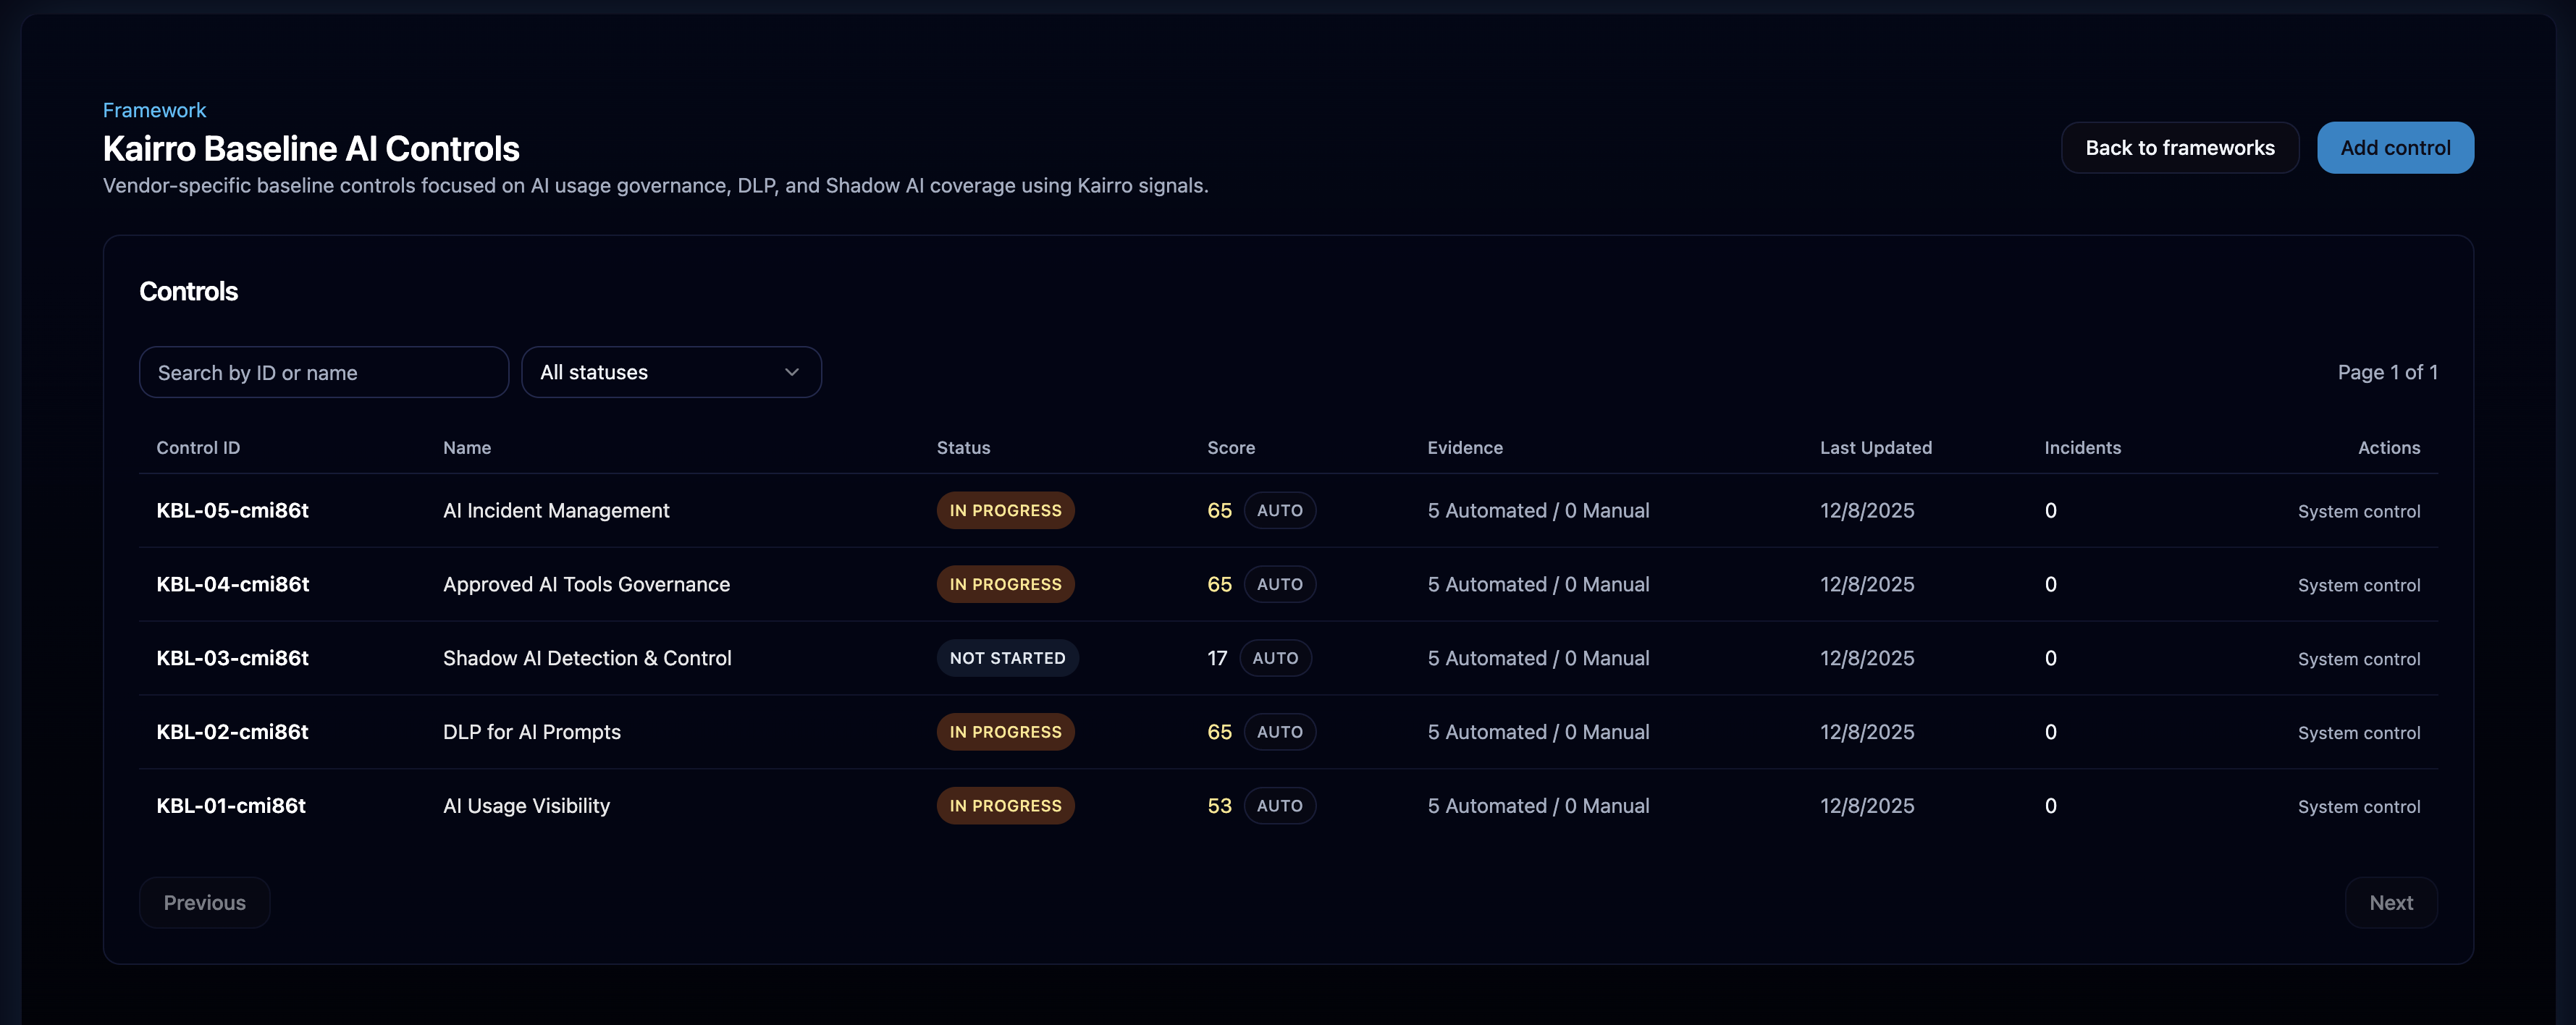This screenshot has width=2576, height=1025.
Task: Click the Search by ID field
Action: (323, 372)
